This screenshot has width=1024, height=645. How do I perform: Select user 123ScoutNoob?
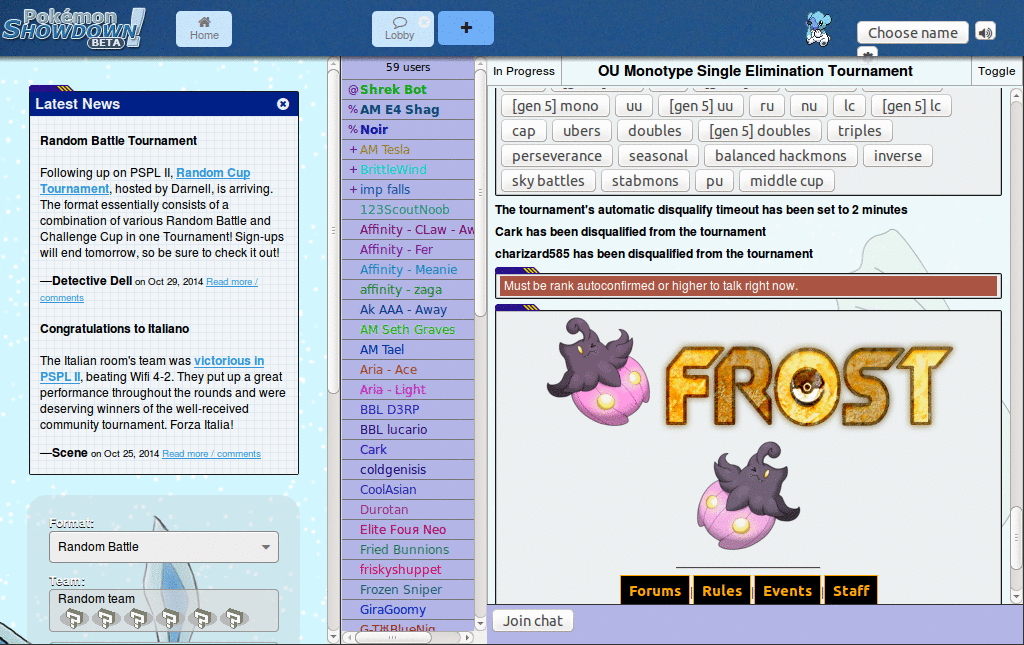pyautogui.click(x=408, y=210)
